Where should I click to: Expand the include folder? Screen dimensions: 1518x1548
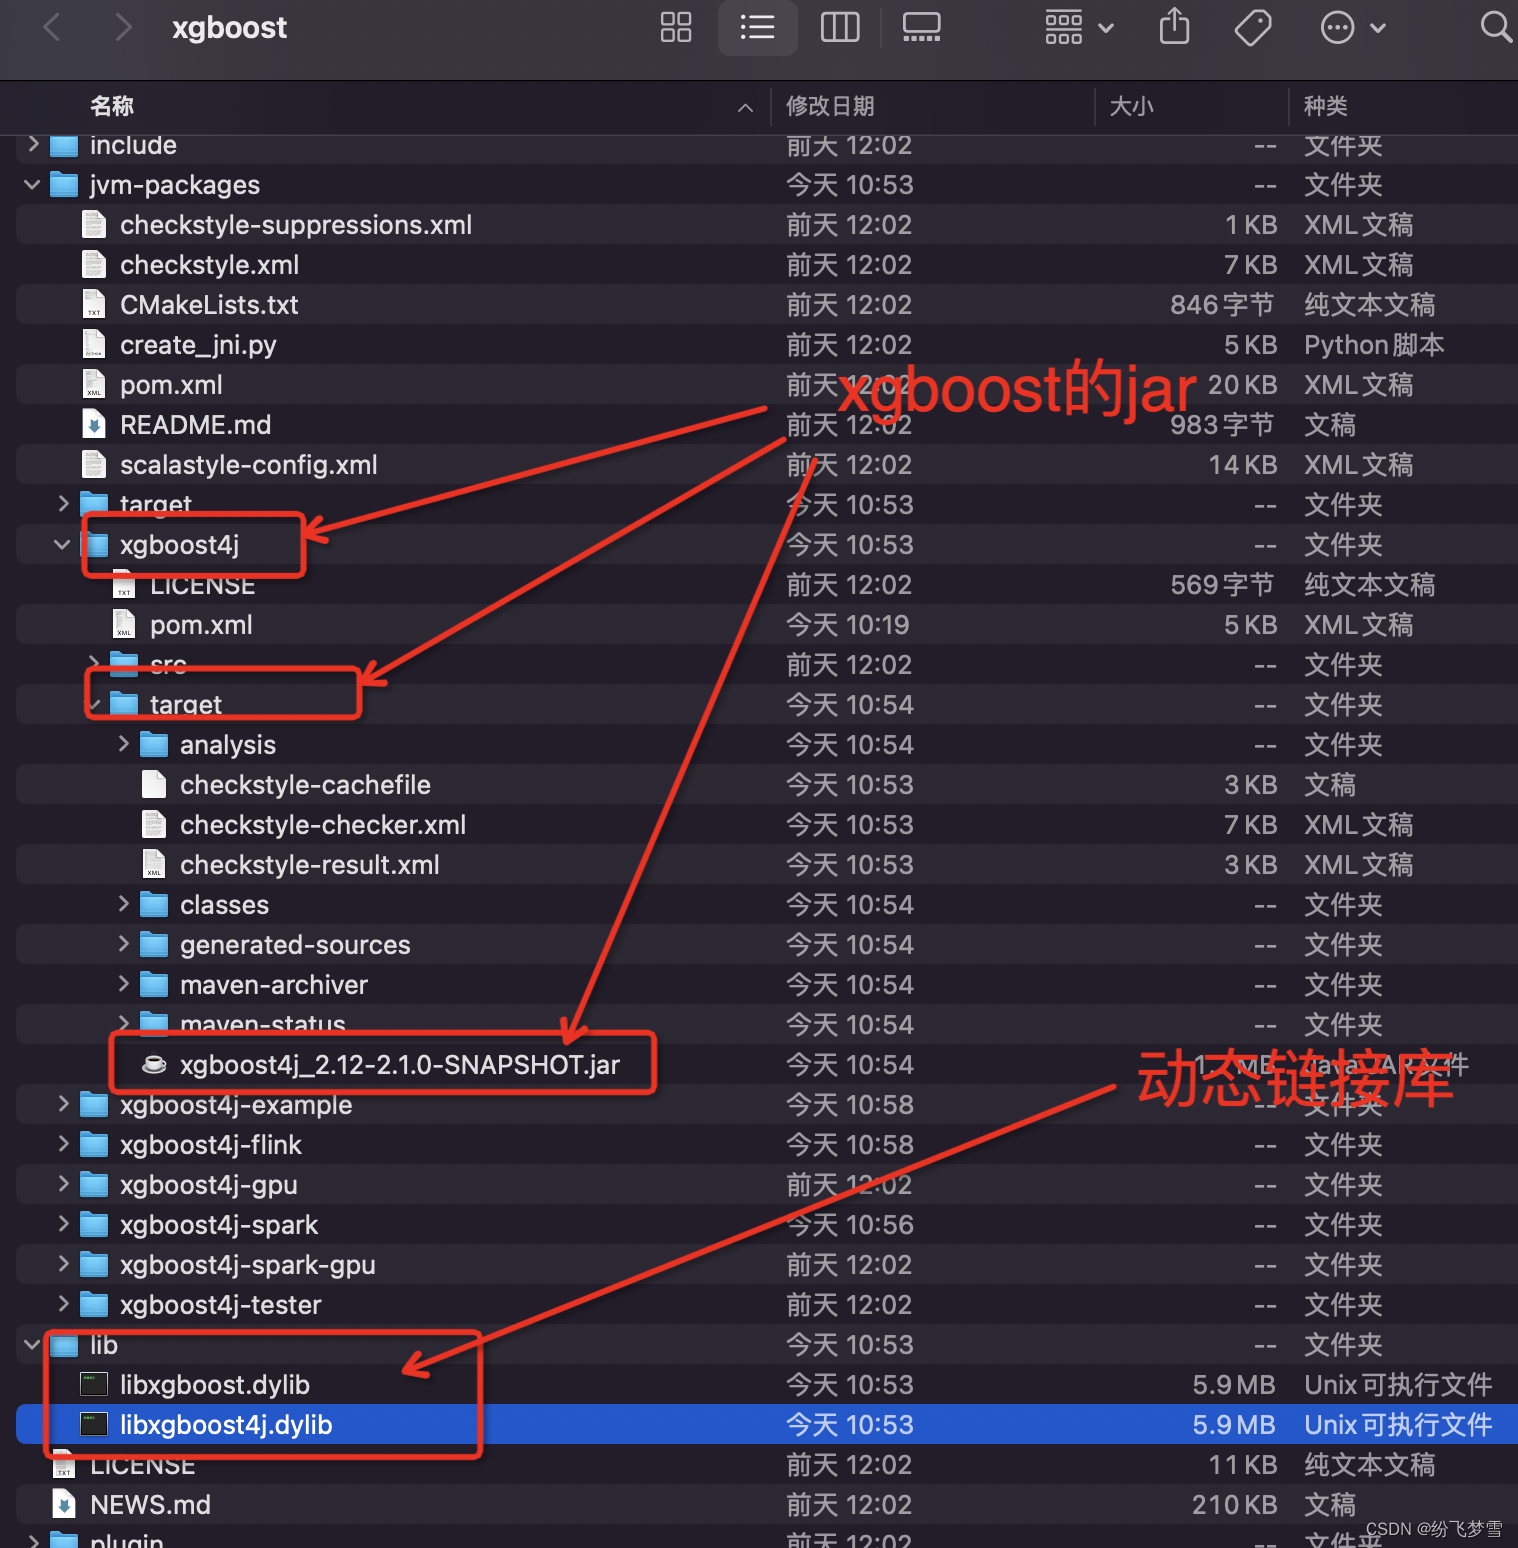pyautogui.click(x=33, y=144)
